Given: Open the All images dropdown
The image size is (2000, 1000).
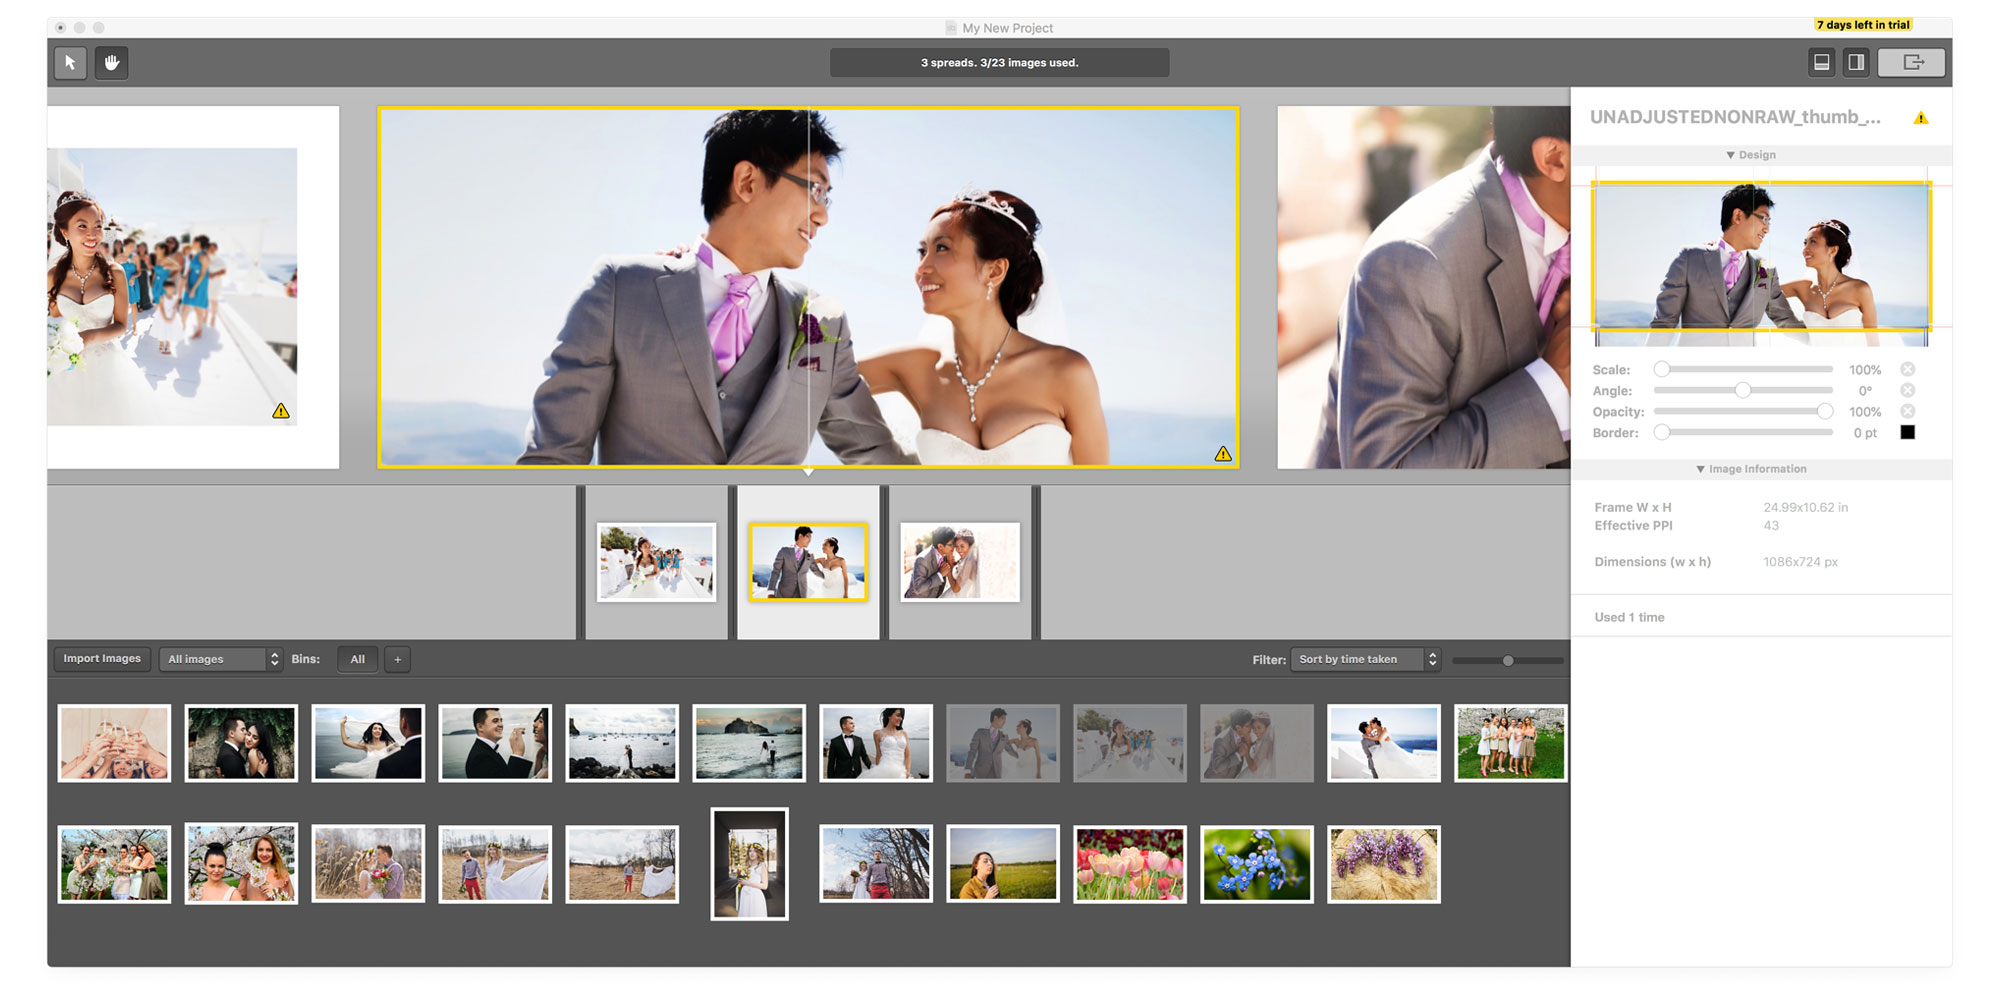Looking at the screenshot, I should [x=220, y=659].
